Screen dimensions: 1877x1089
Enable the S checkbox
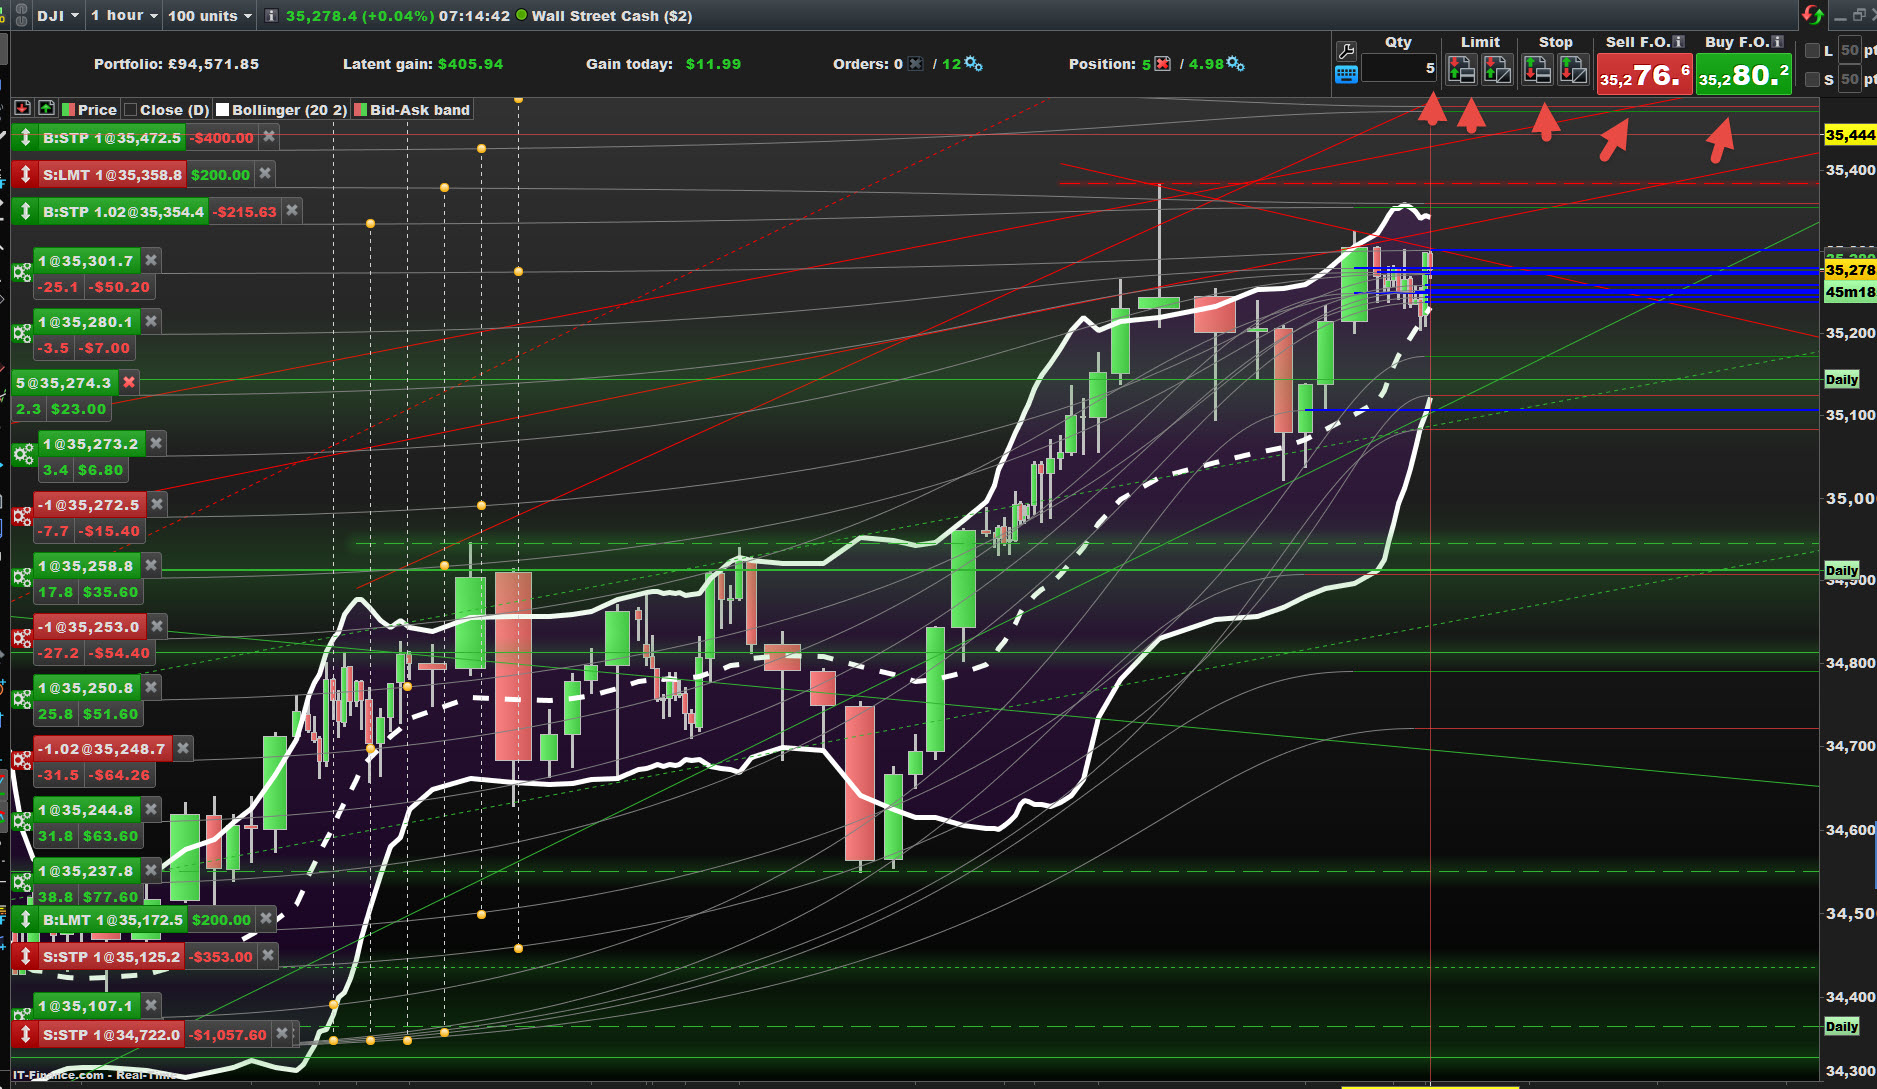[1813, 80]
